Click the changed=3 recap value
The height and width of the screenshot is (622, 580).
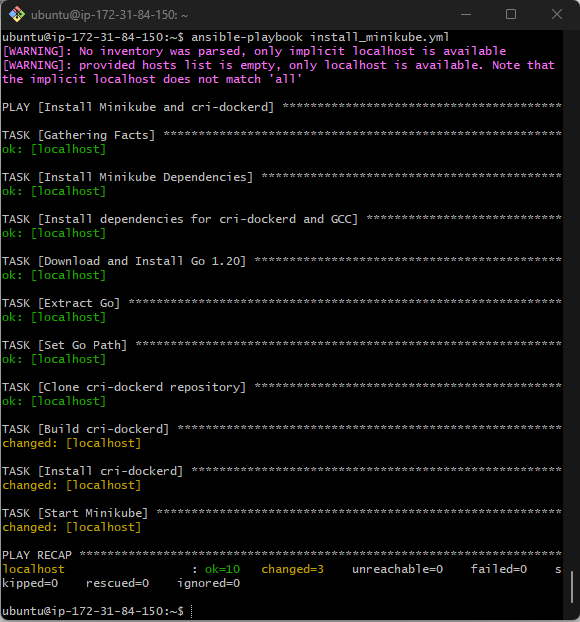click(292, 569)
